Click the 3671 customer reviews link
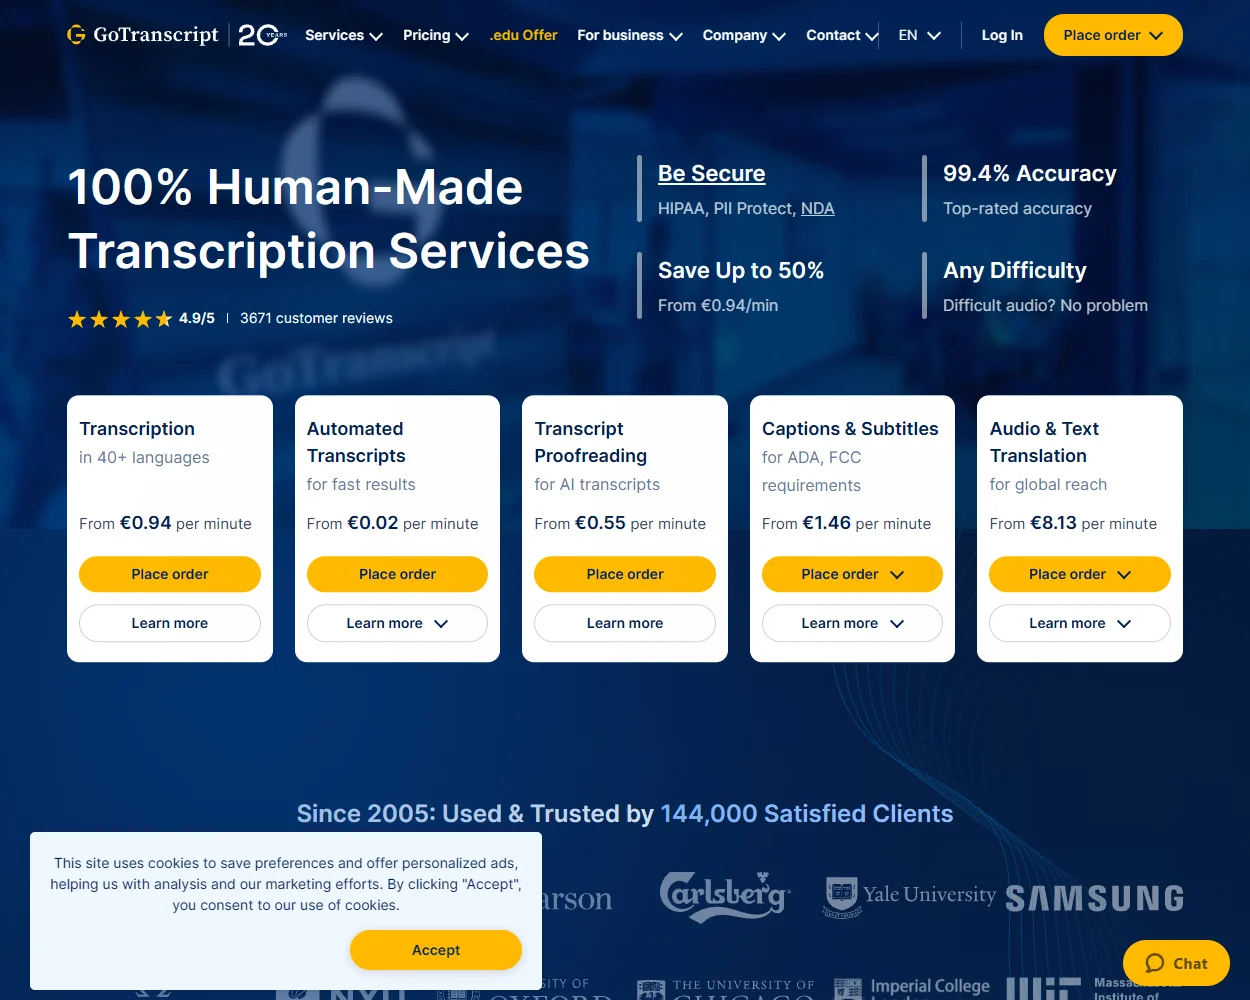Viewport: 1250px width, 1000px height. pos(316,318)
